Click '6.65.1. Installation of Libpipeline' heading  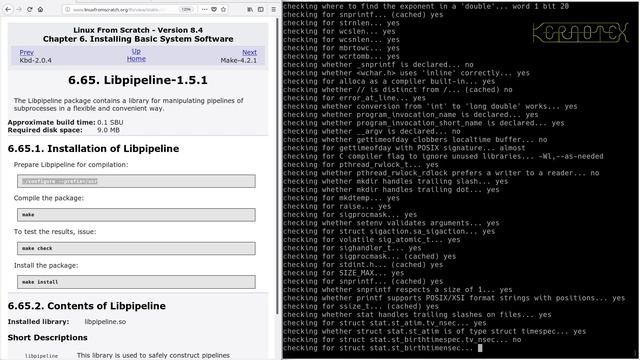[93, 149]
